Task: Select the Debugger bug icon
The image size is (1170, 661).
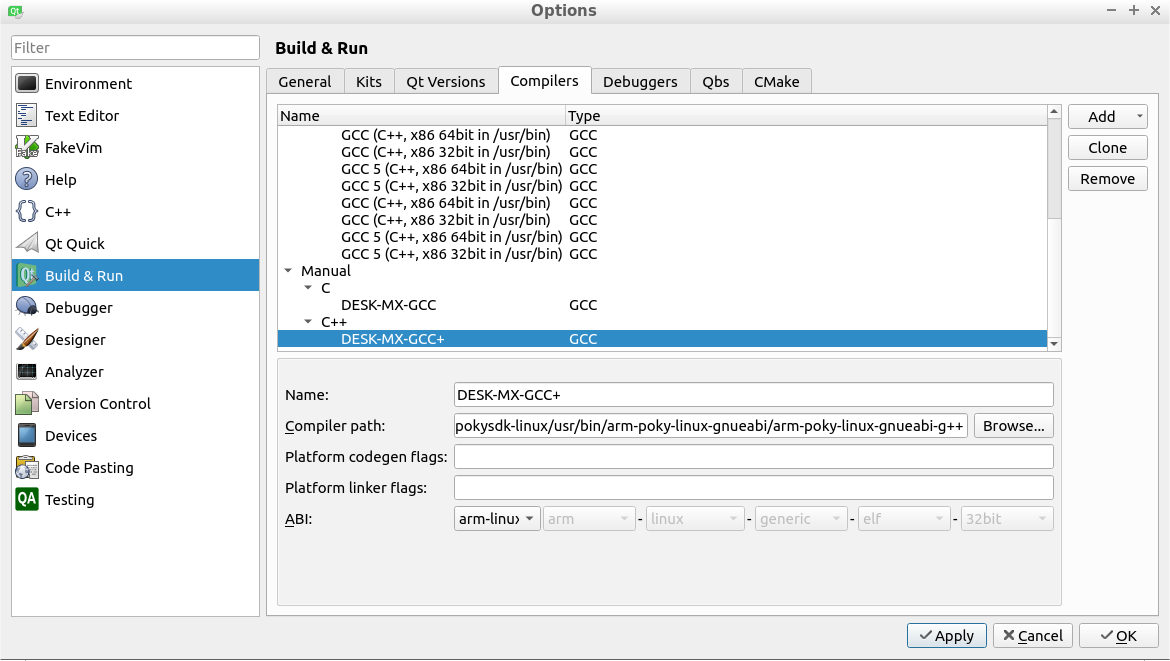Action: 27,308
